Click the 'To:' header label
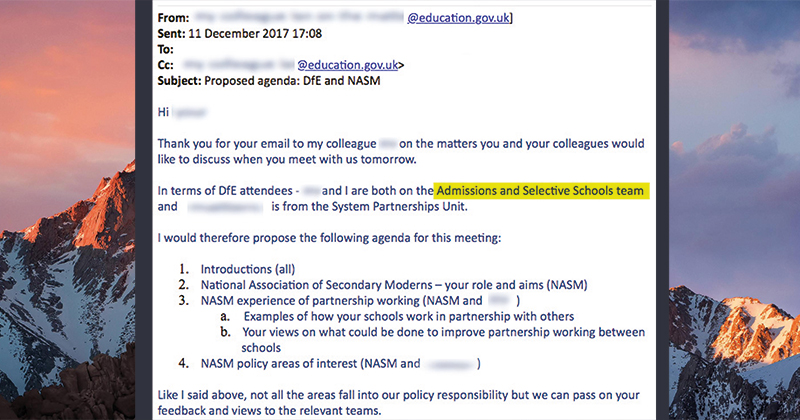 click(165, 50)
